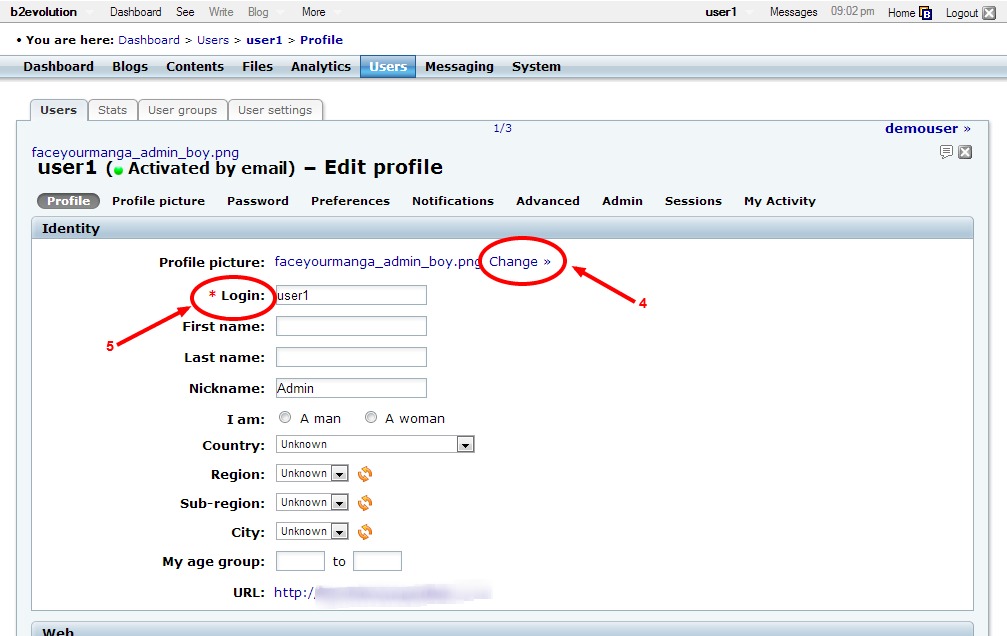Open the Sub-region dropdown
Image resolution: width=1007 pixels, height=636 pixels.
coord(312,502)
